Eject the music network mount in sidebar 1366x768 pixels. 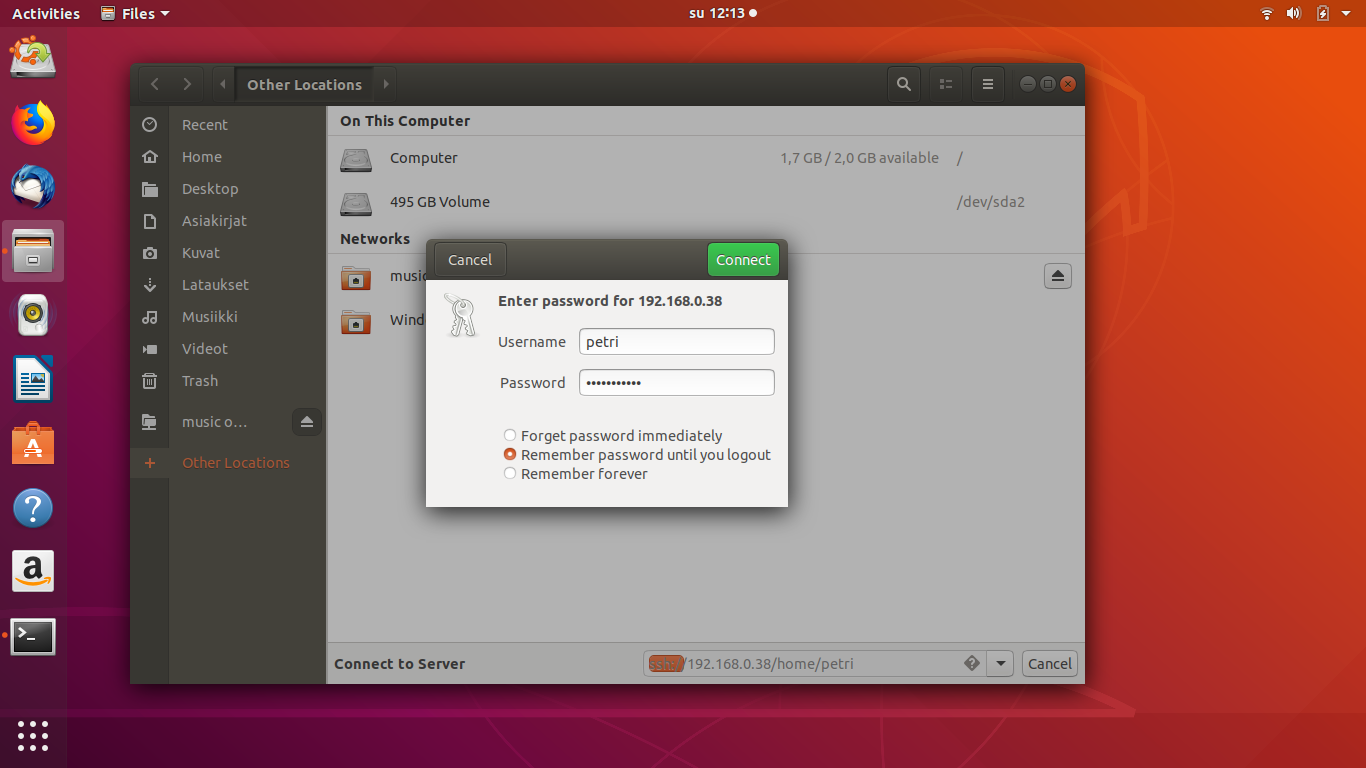point(307,422)
